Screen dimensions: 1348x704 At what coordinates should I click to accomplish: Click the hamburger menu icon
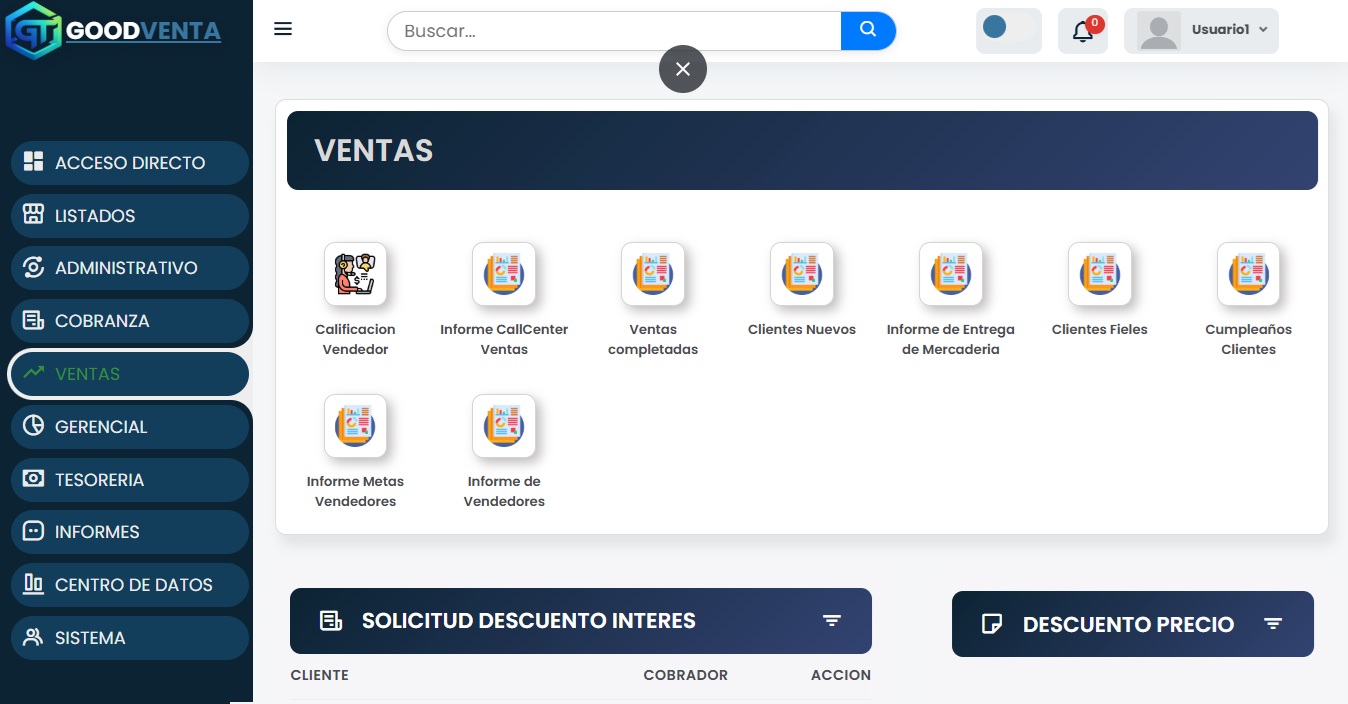coord(283,29)
